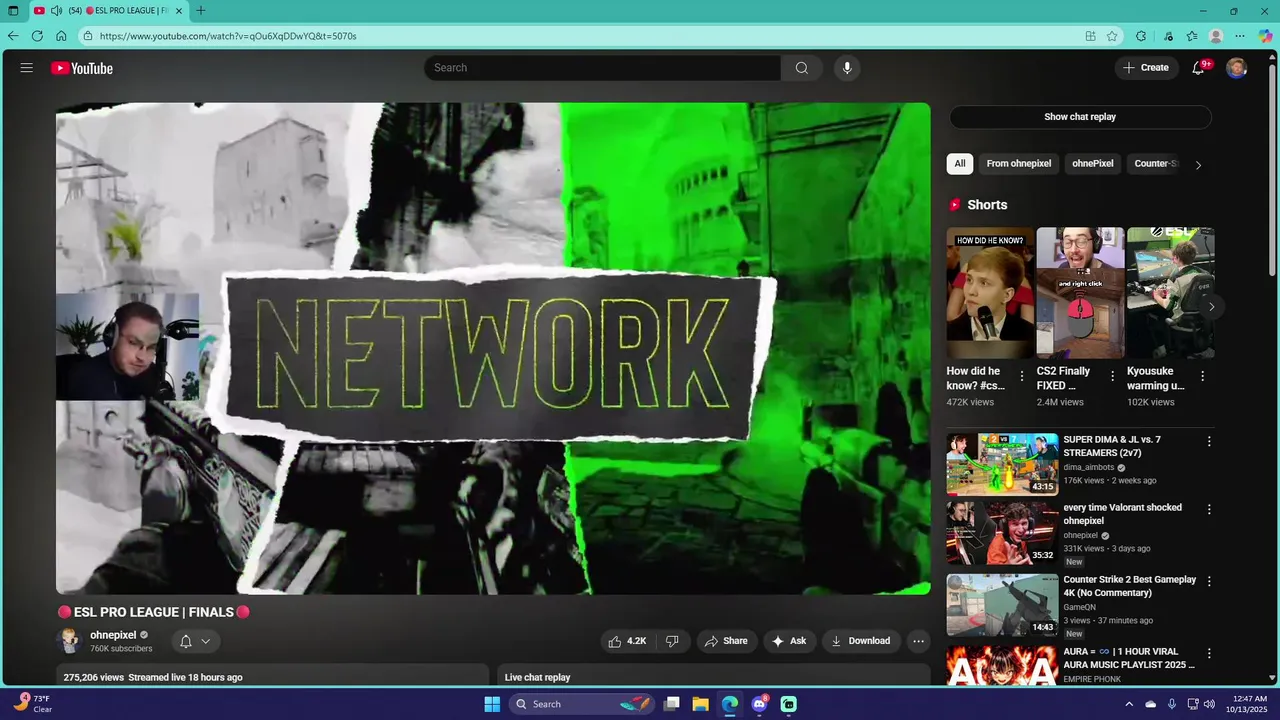This screenshot has height=720, width=1280.
Task: Open options for Counter Strike 2 Best Gameplay
Action: (x=1209, y=581)
